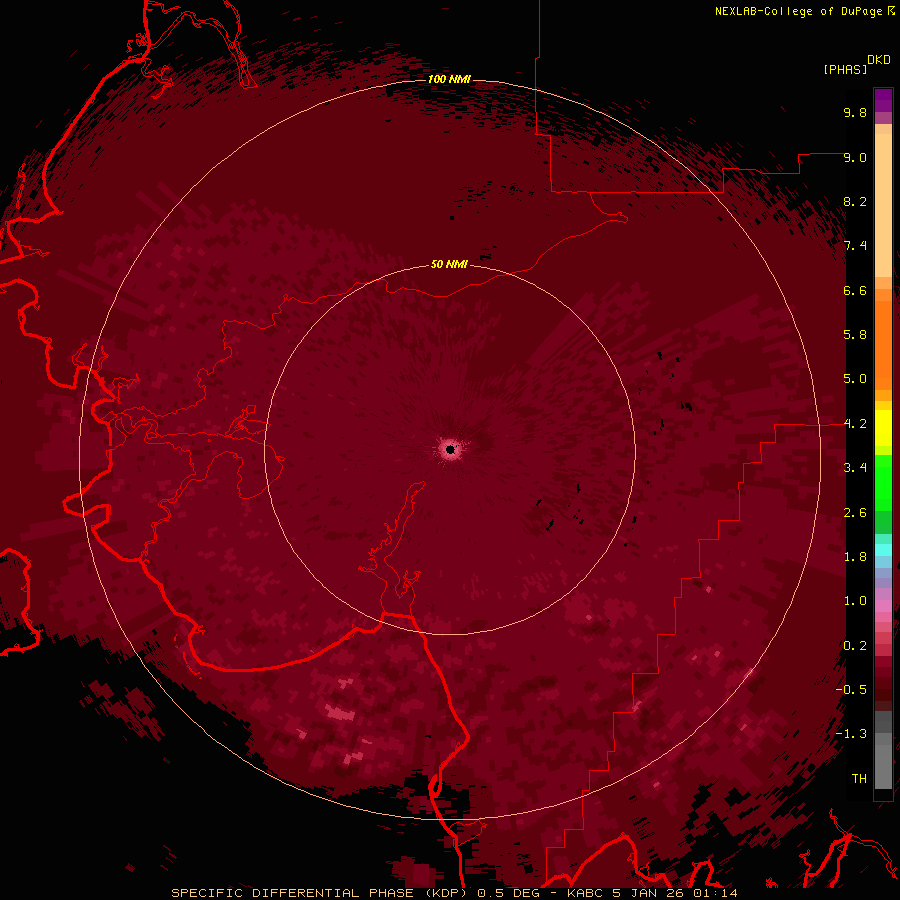
Task: Click the 2.6 value on color scale
Action: coord(855,513)
